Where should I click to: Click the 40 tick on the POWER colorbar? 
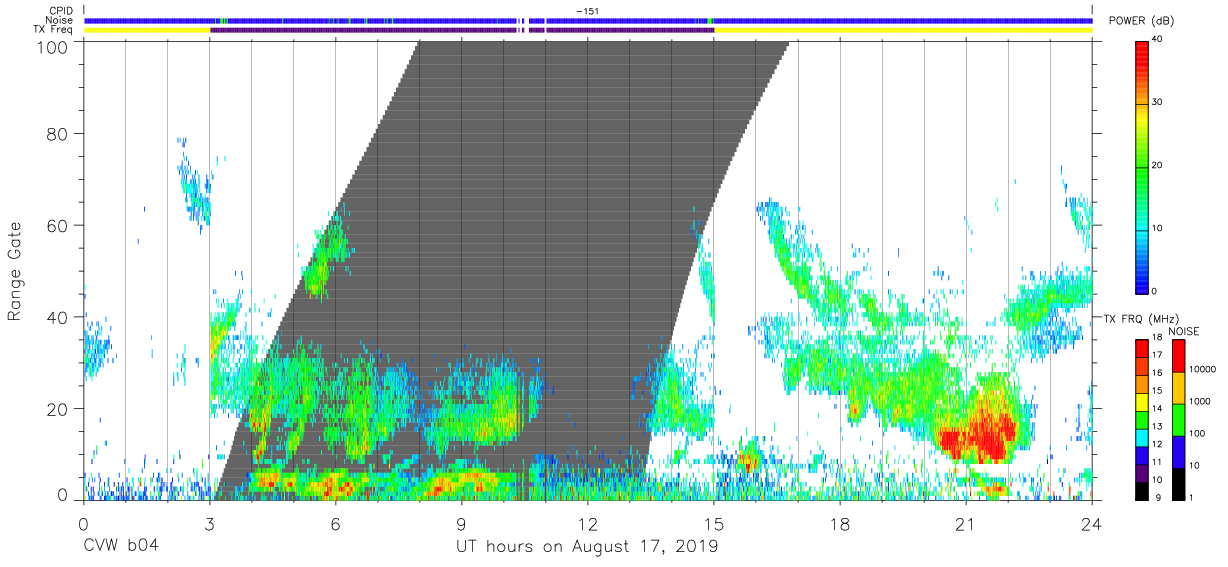click(x=1156, y=40)
